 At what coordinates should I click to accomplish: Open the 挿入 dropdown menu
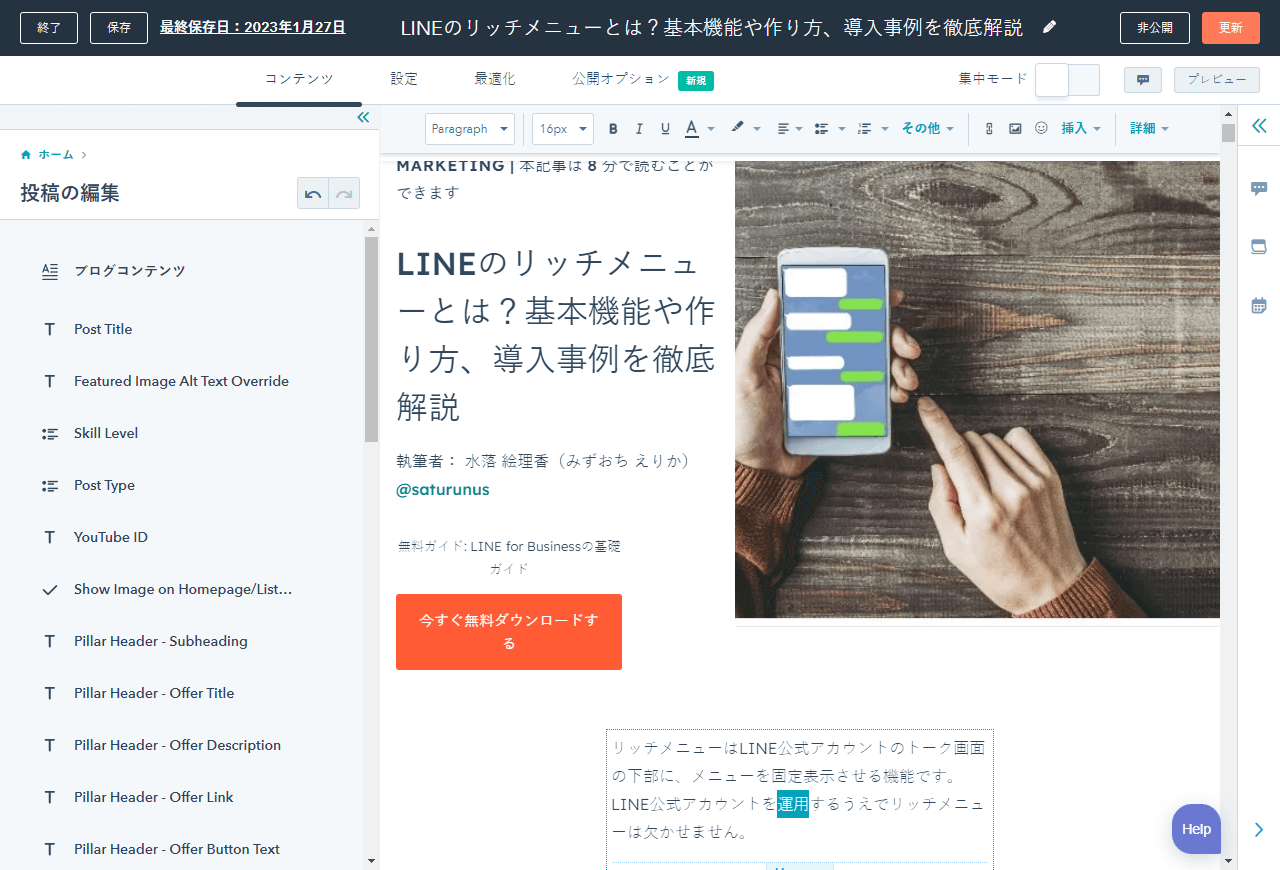click(1081, 128)
